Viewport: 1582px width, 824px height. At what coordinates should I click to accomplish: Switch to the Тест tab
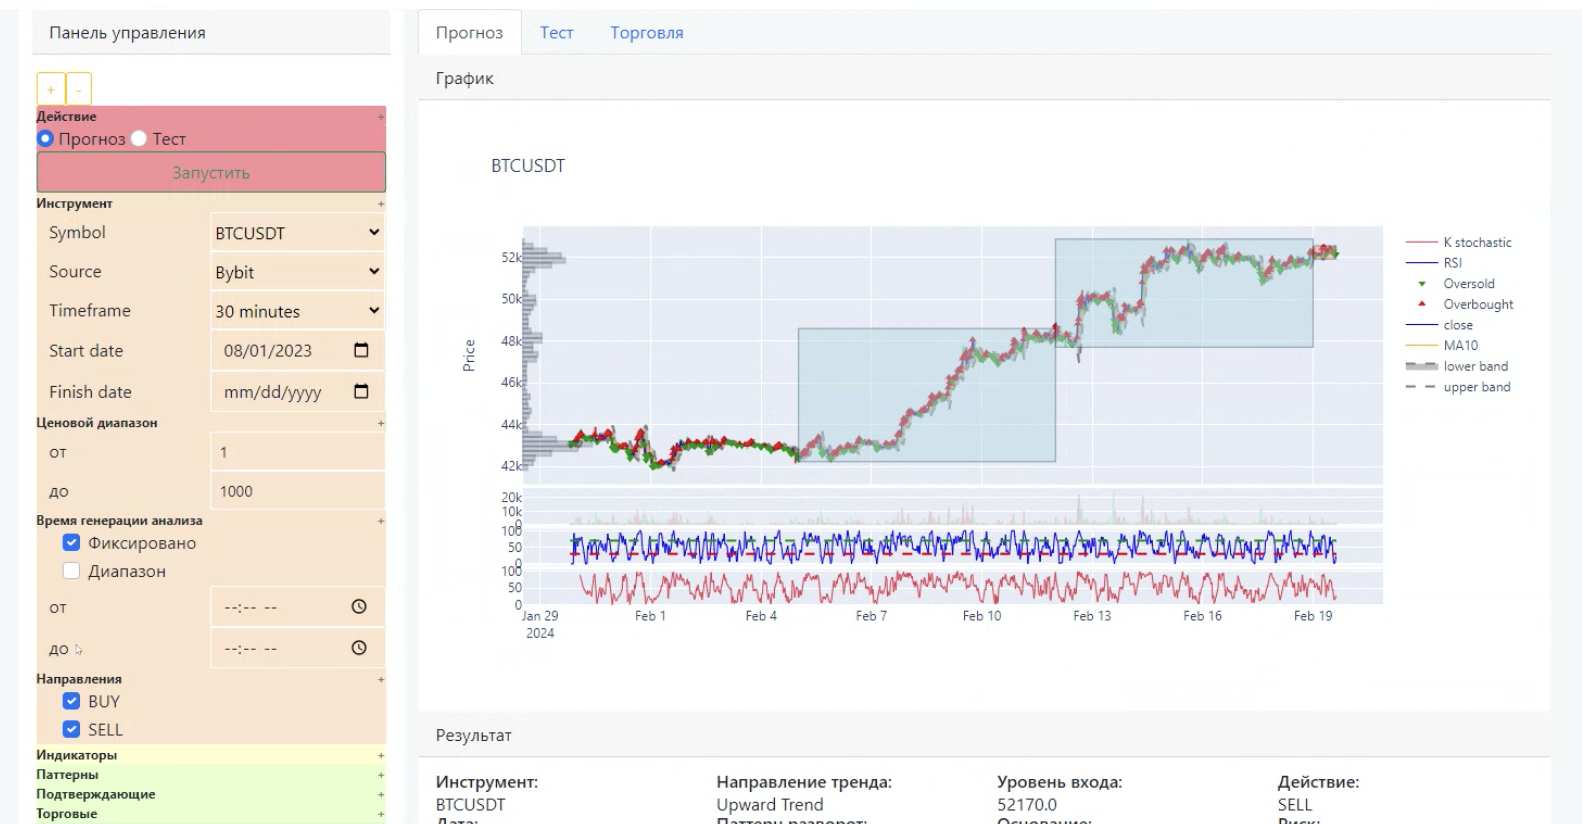tap(556, 33)
